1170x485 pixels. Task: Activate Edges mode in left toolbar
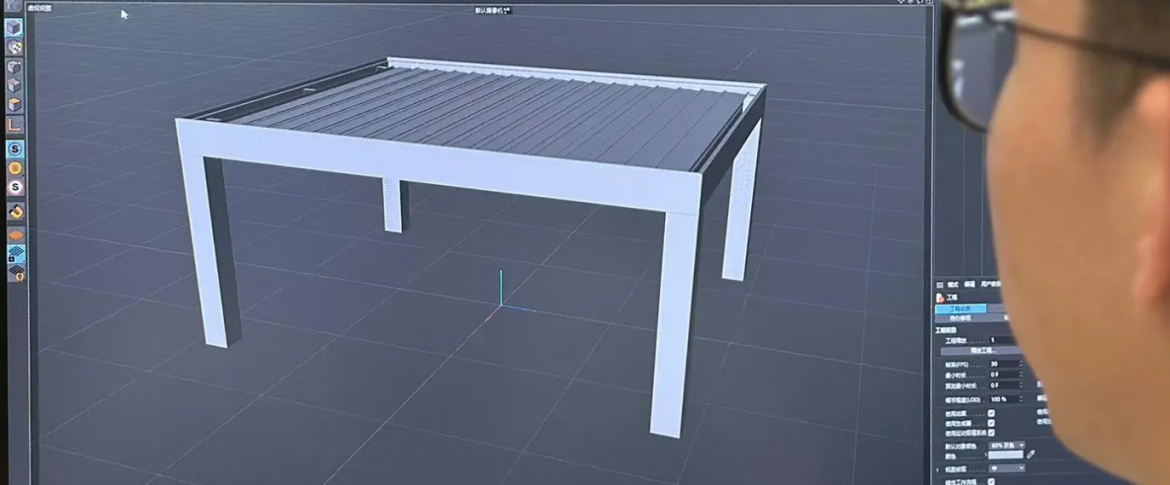(x=15, y=86)
